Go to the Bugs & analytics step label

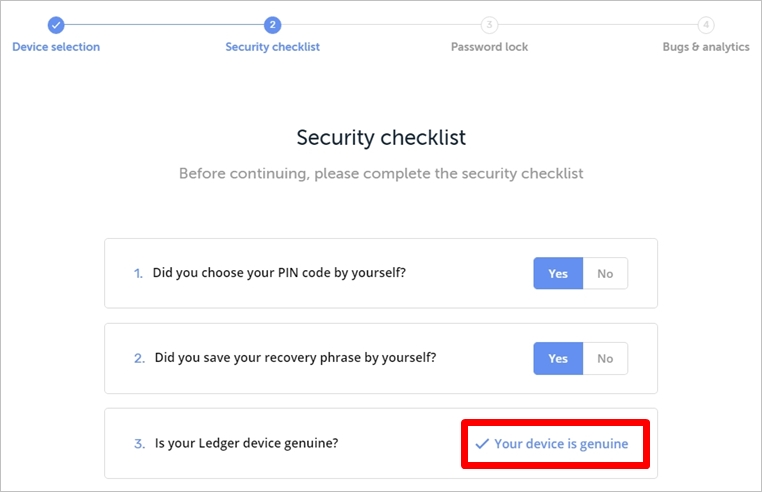point(706,47)
